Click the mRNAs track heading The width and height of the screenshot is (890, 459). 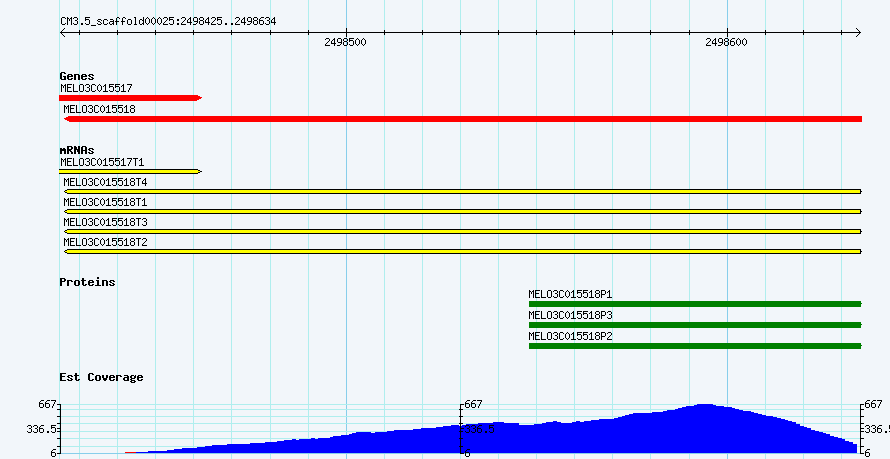(x=77, y=150)
